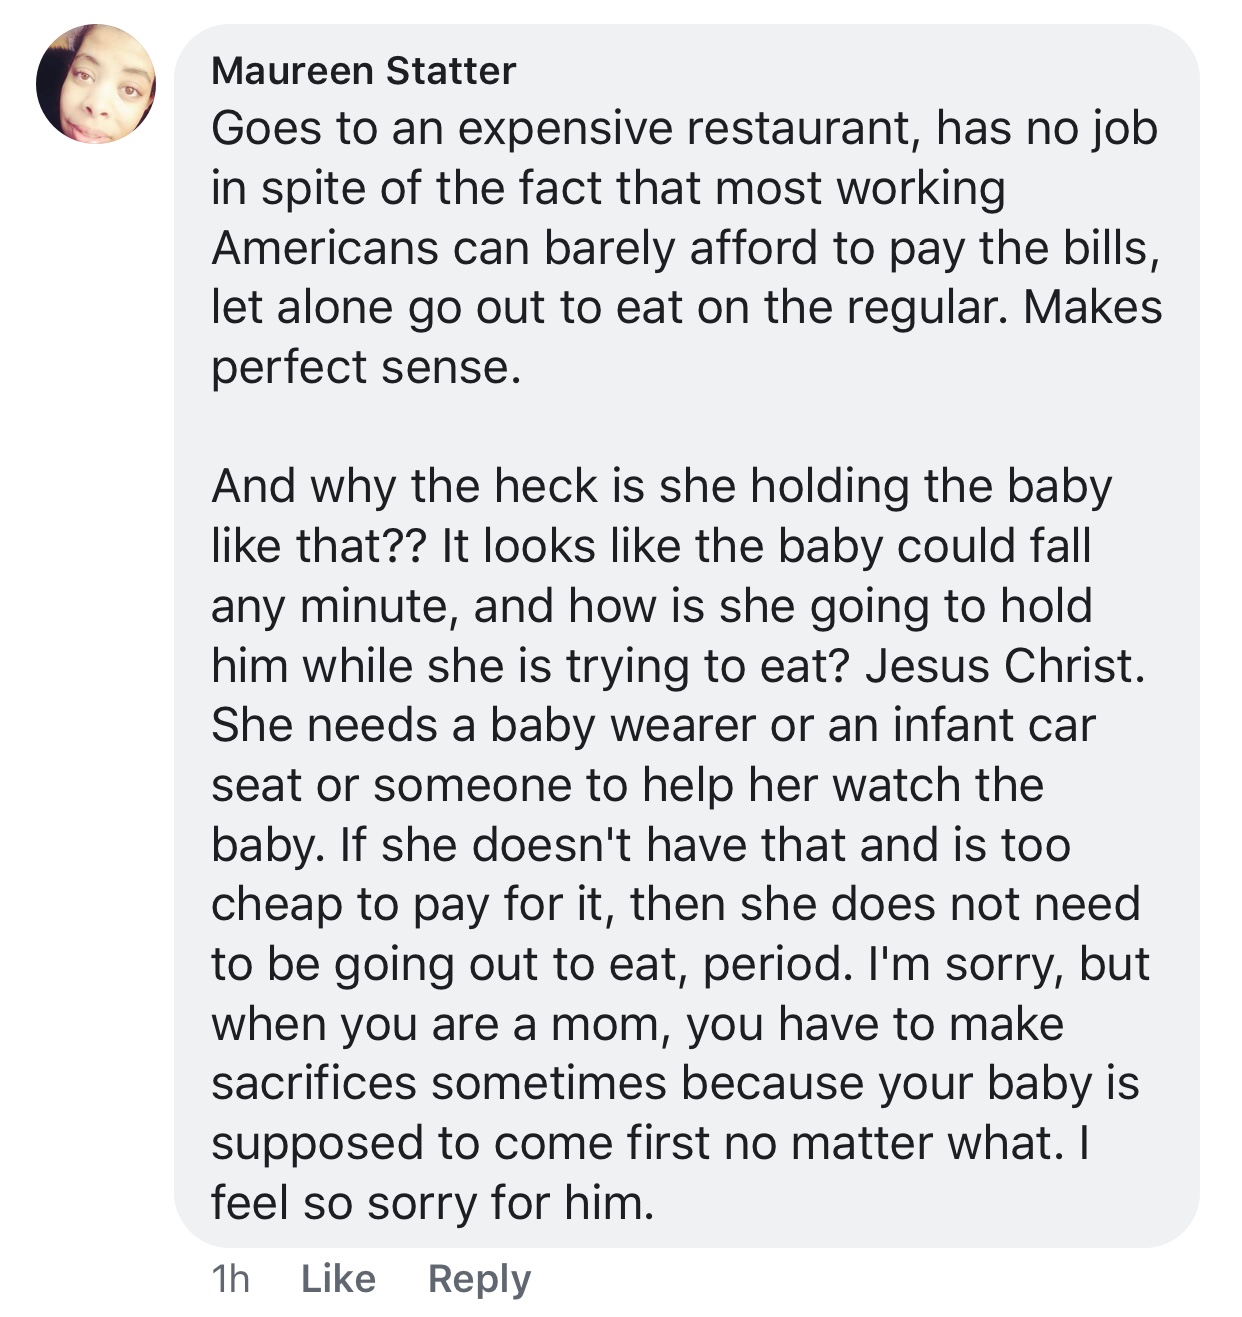Image resolution: width=1242 pixels, height=1317 pixels.
Task: Click the Maureen Statter name link
Action: (x=364, y=70)
